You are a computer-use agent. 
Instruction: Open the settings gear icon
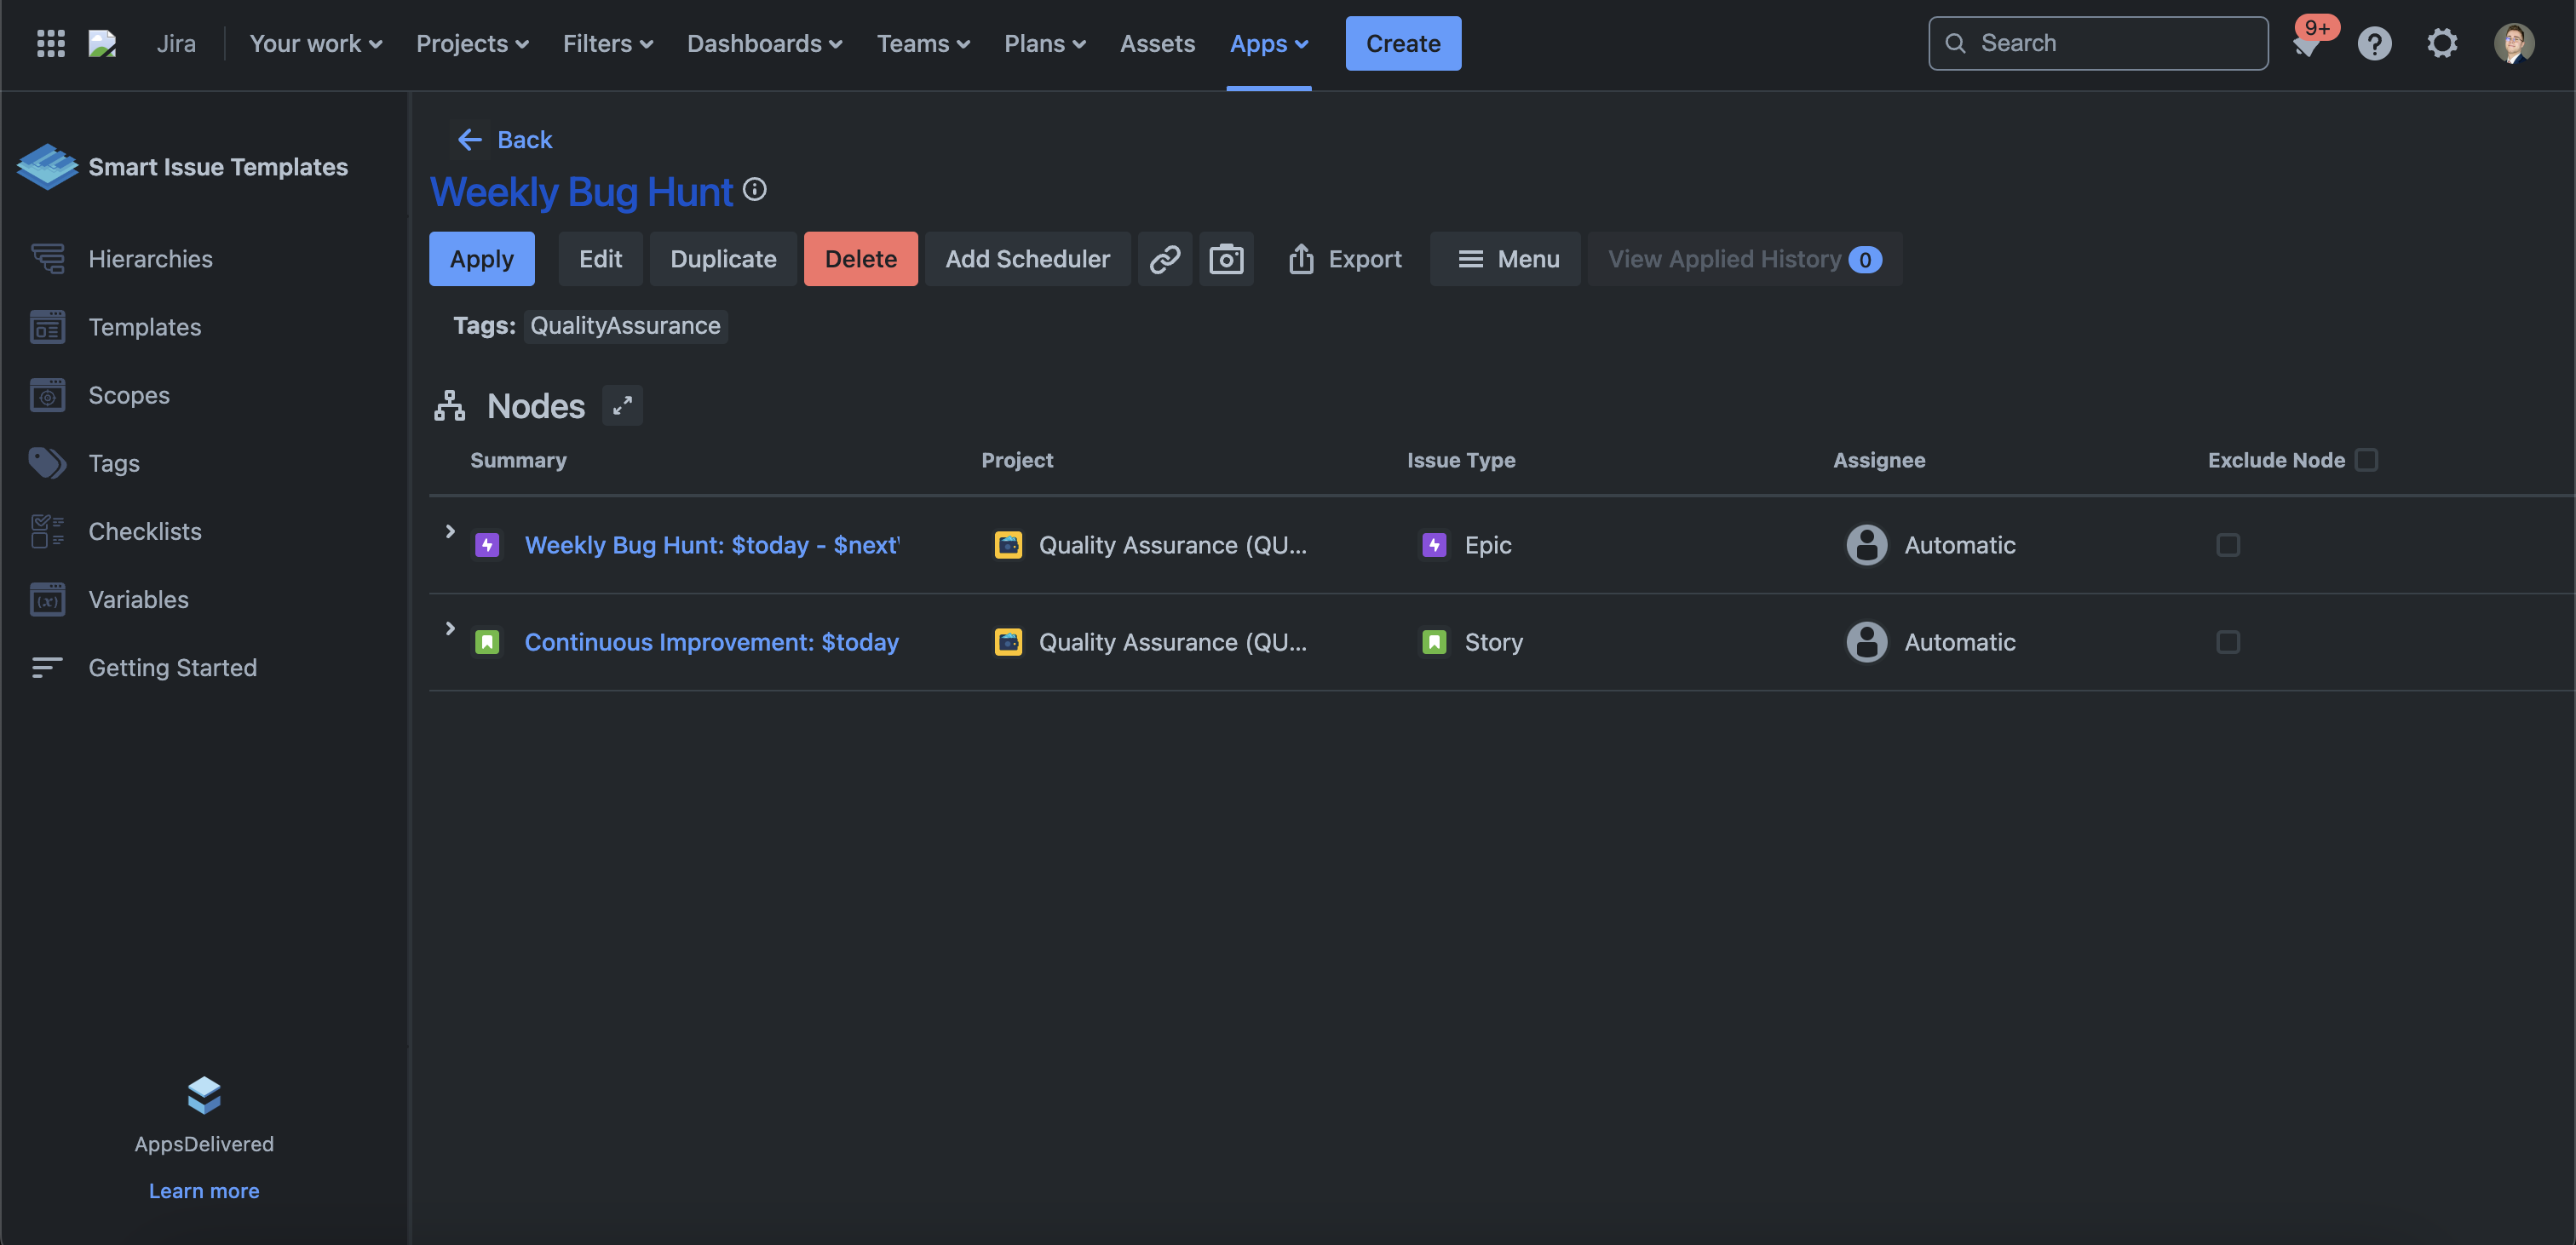[x=2442, y=43]
